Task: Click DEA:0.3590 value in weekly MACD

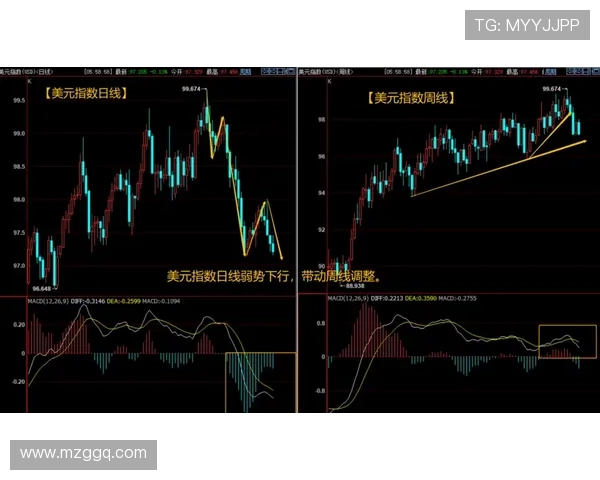Action: pos(421,298)
